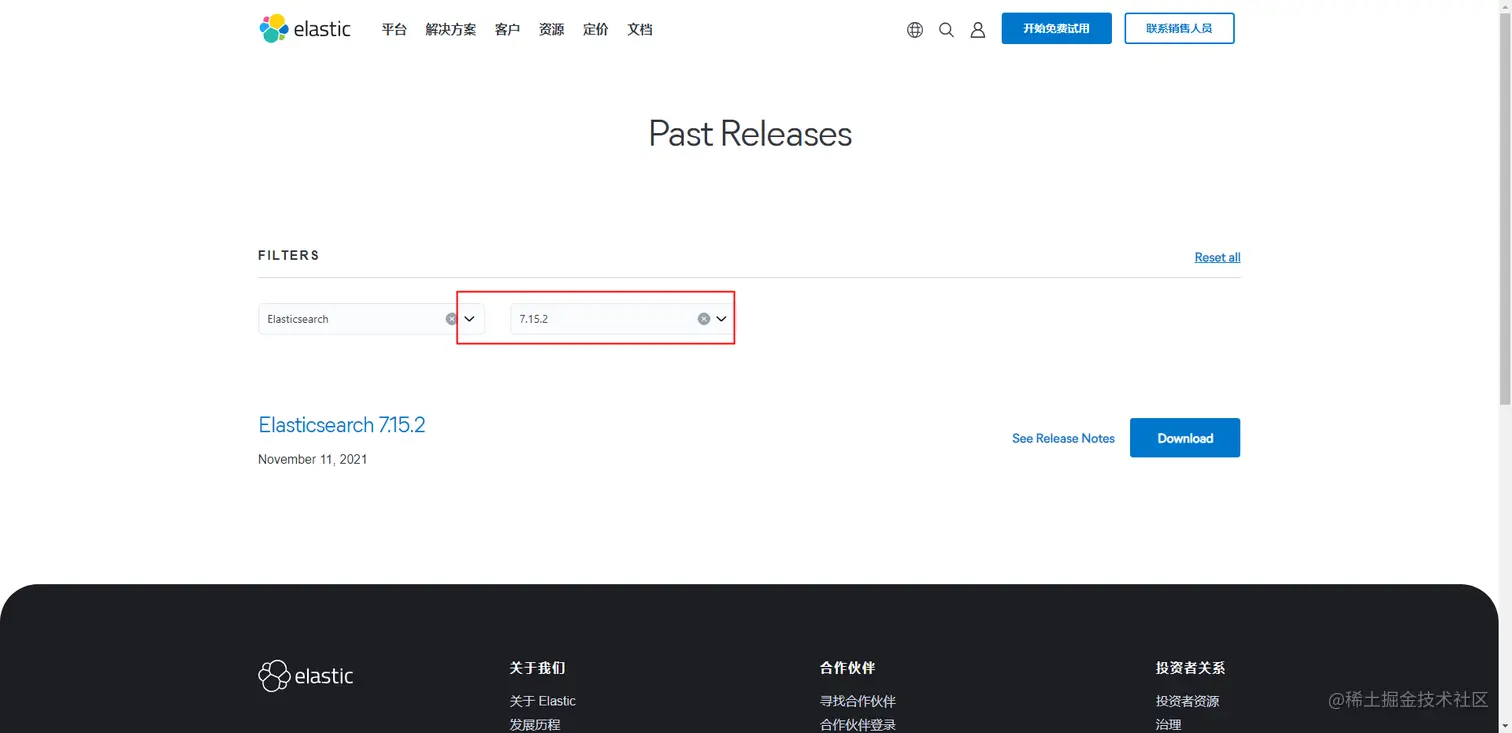Viewport: 1512px width, 733px height.
Task: Click the 开始免费试用 button
Action: [x=1057, y=28]
